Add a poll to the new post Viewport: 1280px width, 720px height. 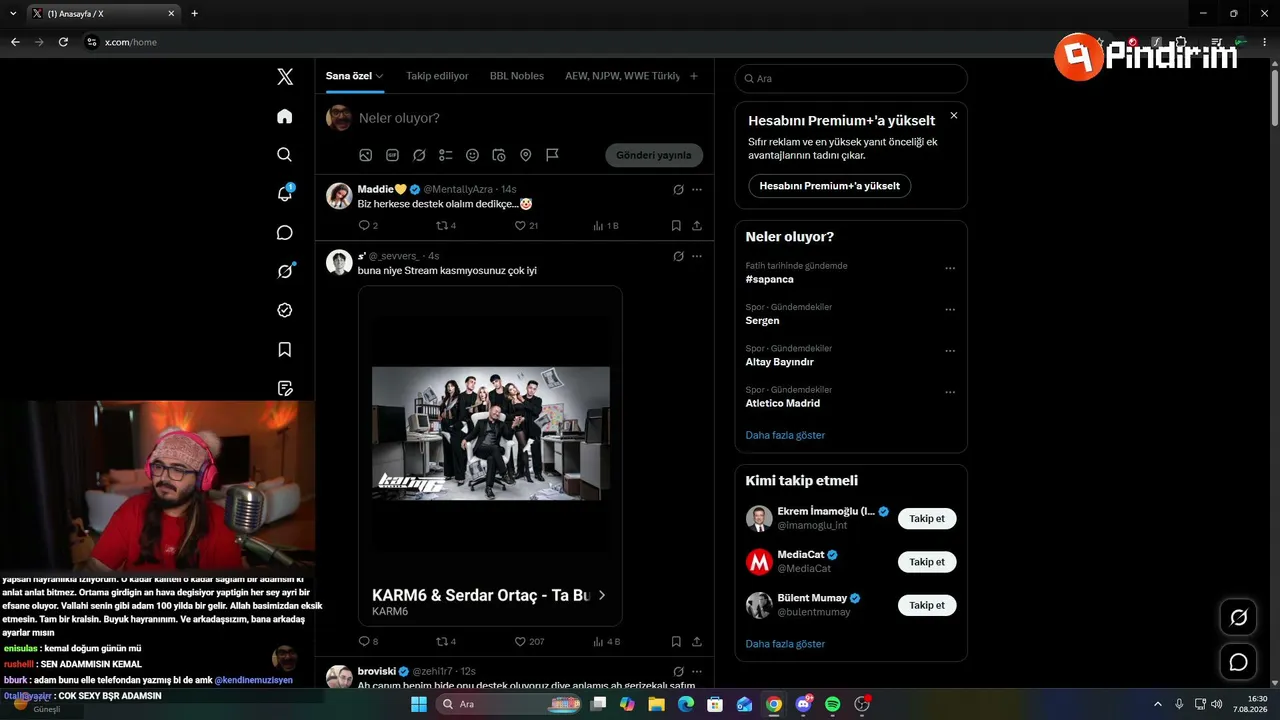tap(446, 155)
